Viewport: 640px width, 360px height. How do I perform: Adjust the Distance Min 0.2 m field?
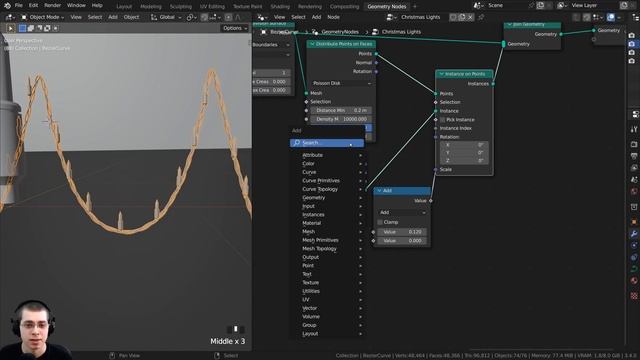tap(341, 110)
